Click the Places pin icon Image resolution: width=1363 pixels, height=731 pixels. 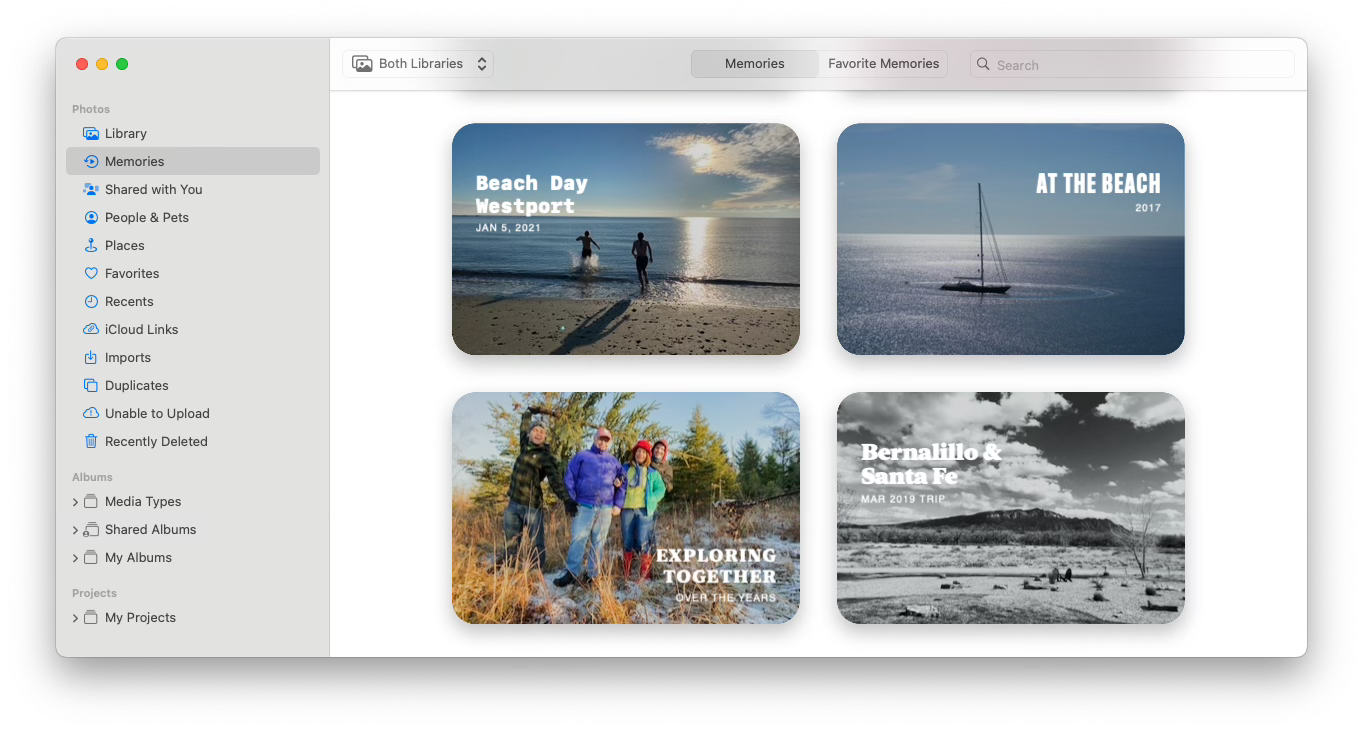point(91,245)
